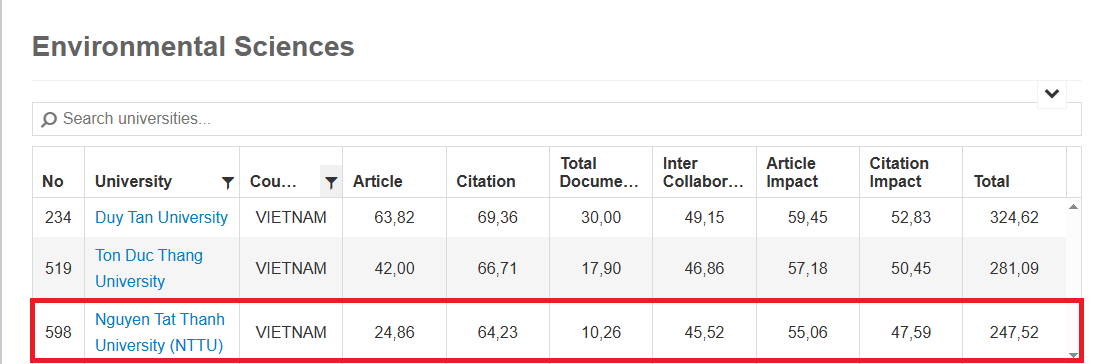This screenshot has width=1112, height=364.
Task: Select rank cell 598
Action: 58,332
